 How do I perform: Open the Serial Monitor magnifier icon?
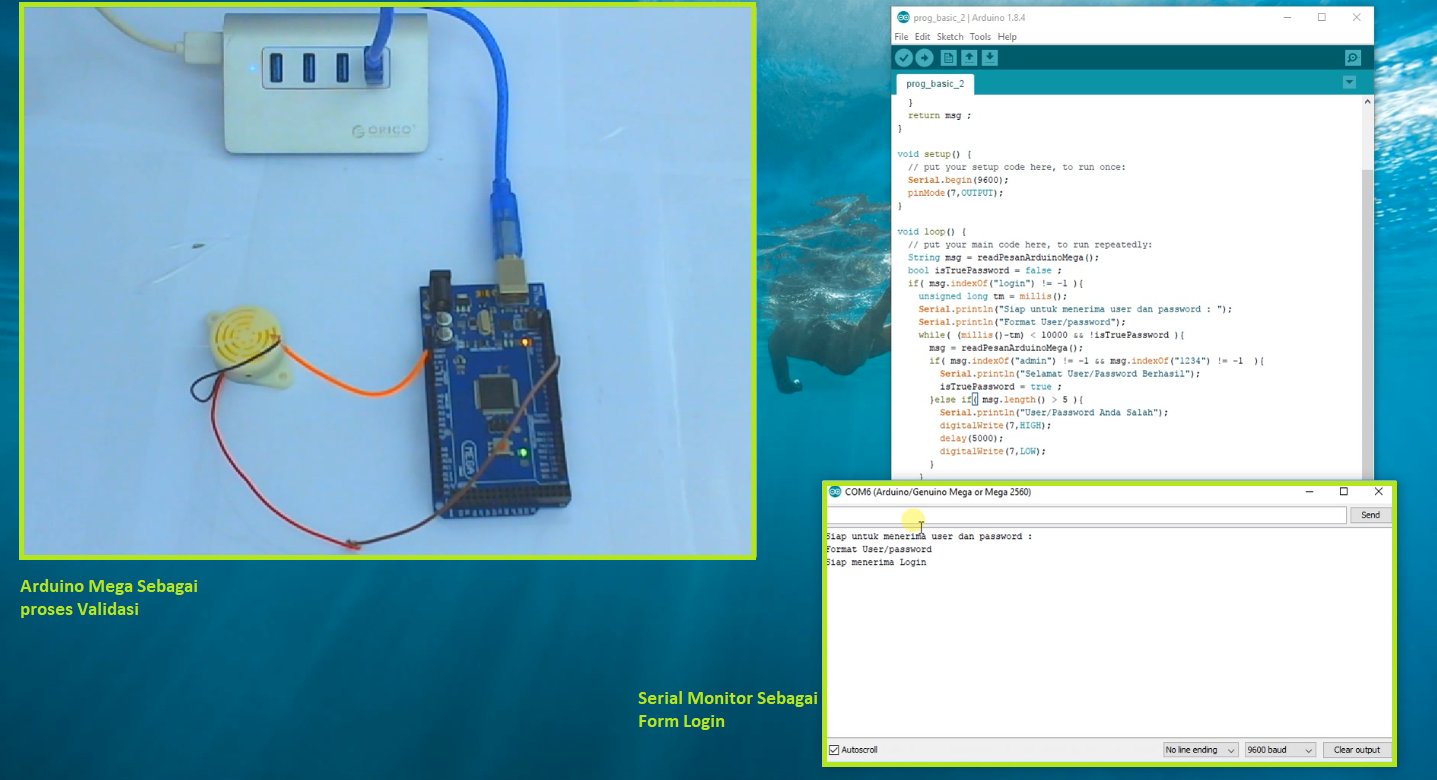tap(1352, 57)
